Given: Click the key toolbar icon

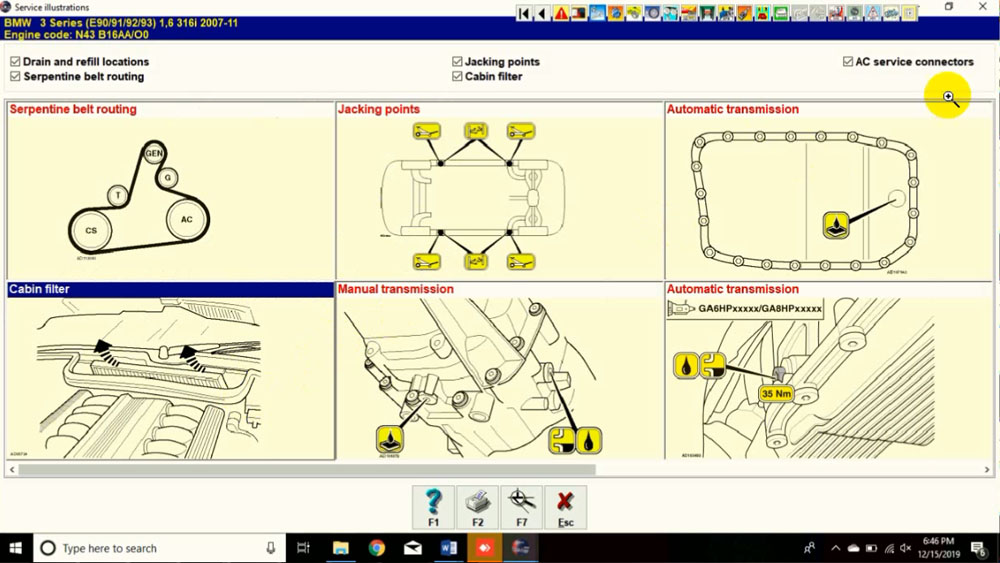Looking at the screenshot, I should pyautogui.click(x=891, y=13).
